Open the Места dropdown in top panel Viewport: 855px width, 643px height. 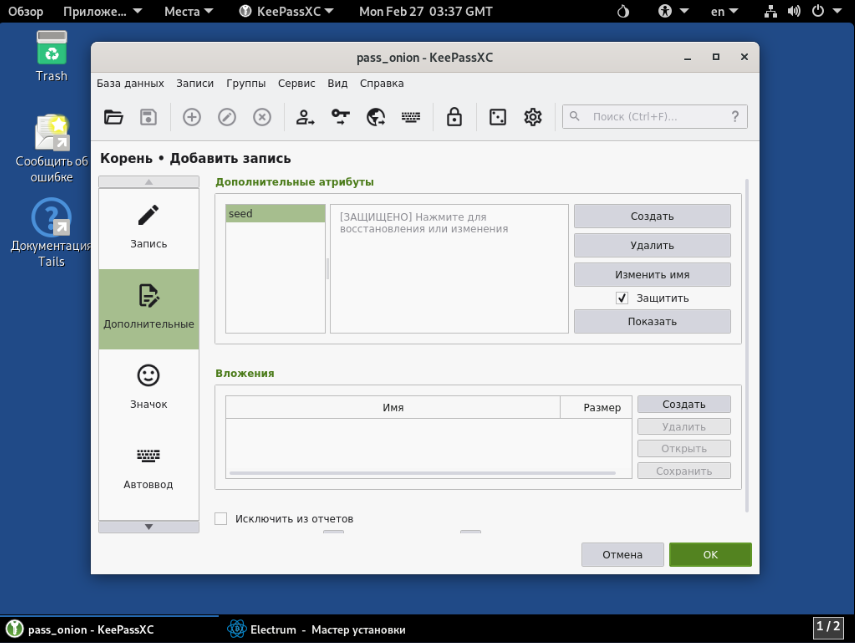(x=188, y=12)
